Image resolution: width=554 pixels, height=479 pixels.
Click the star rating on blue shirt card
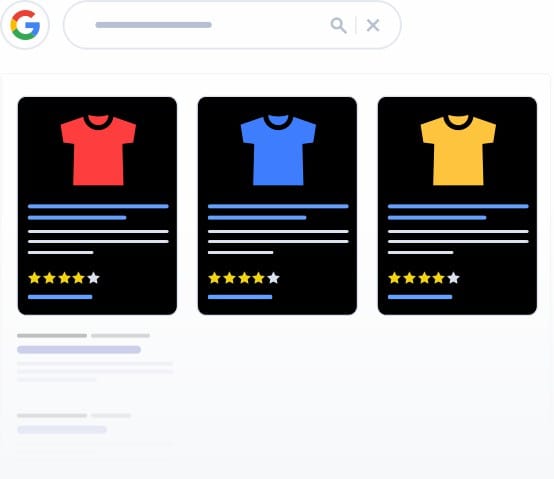point(244,278)
